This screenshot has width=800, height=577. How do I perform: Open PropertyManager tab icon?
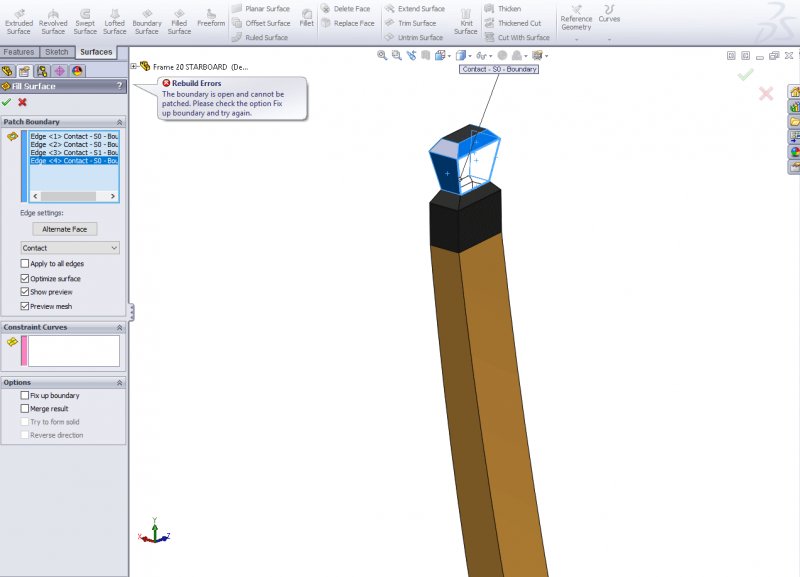click(x=24, y=71)
